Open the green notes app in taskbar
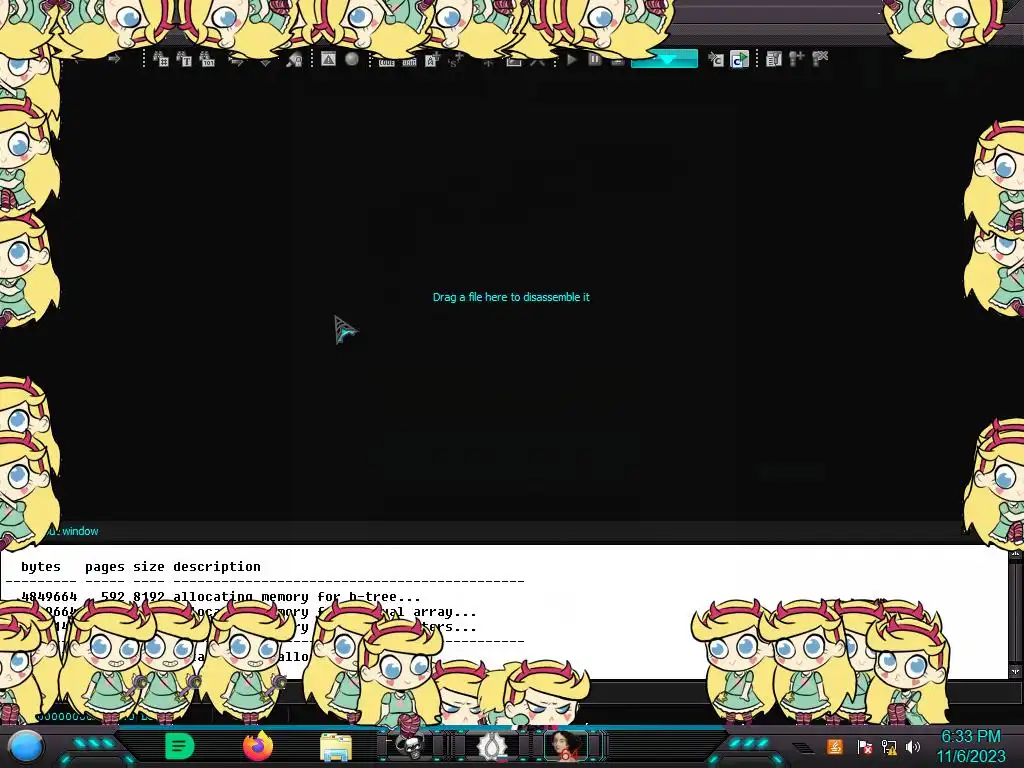 pyautogui.click(x=180, y=746)
